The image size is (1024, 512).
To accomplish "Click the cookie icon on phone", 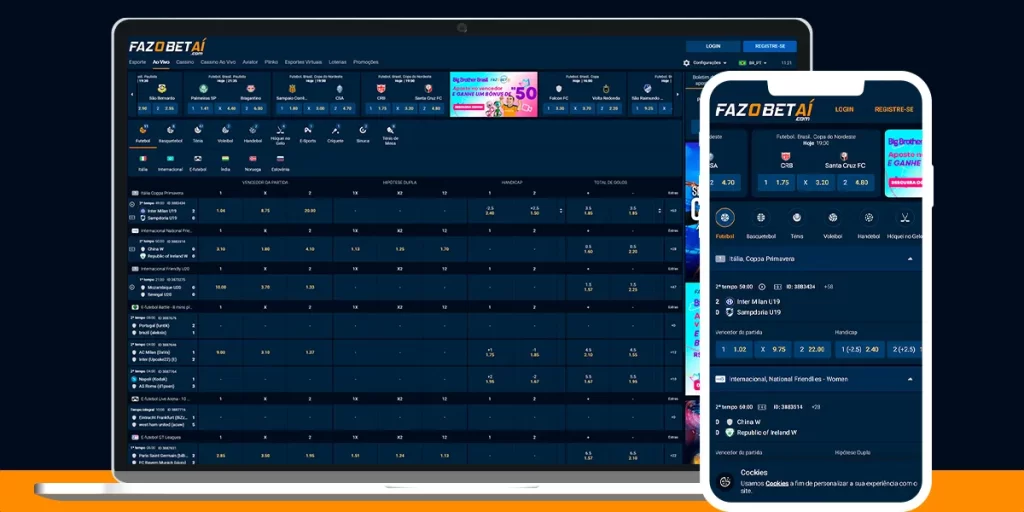I will [726, 482].
